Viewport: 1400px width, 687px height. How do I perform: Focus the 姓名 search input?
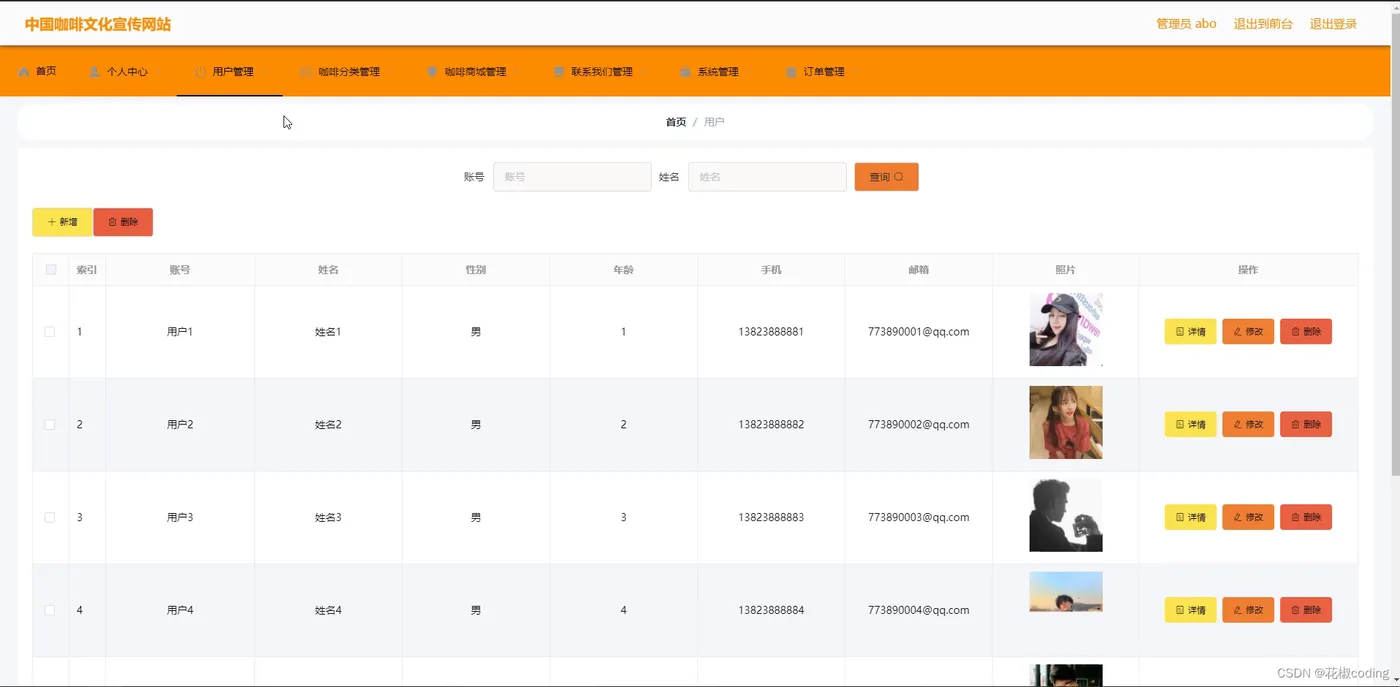[x=767, y=177]
